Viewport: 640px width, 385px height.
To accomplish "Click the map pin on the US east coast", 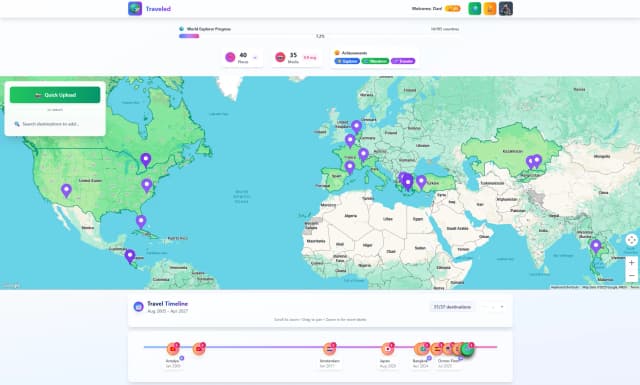I will pyautogui.click(x=147, y=186).
